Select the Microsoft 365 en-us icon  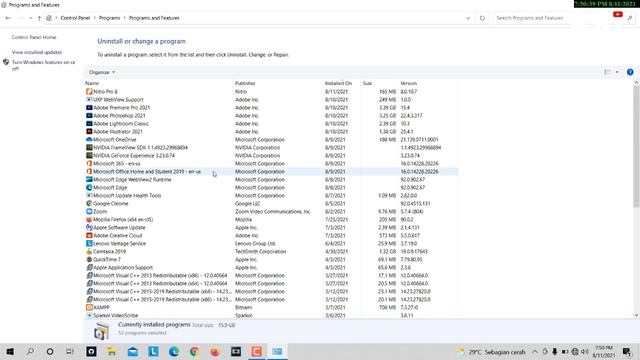pyautogui.click(x=89, y=163)
